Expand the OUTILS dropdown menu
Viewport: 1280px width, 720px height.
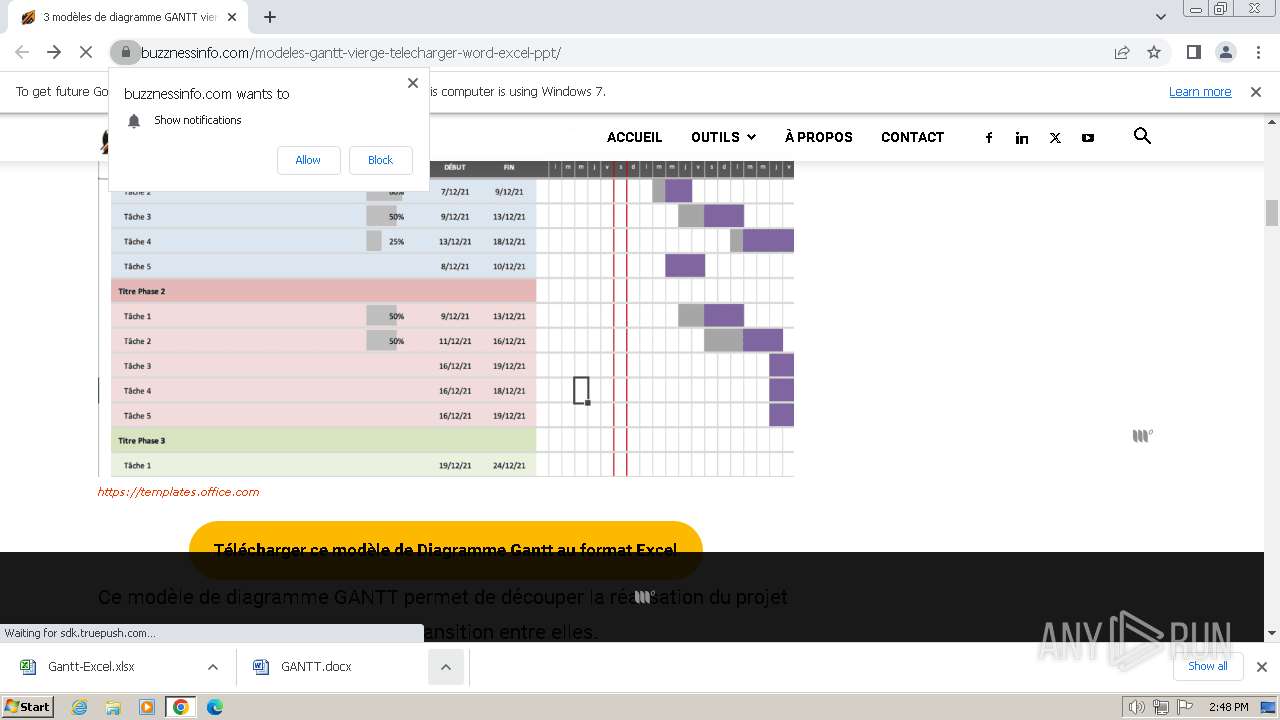[723, 137]
